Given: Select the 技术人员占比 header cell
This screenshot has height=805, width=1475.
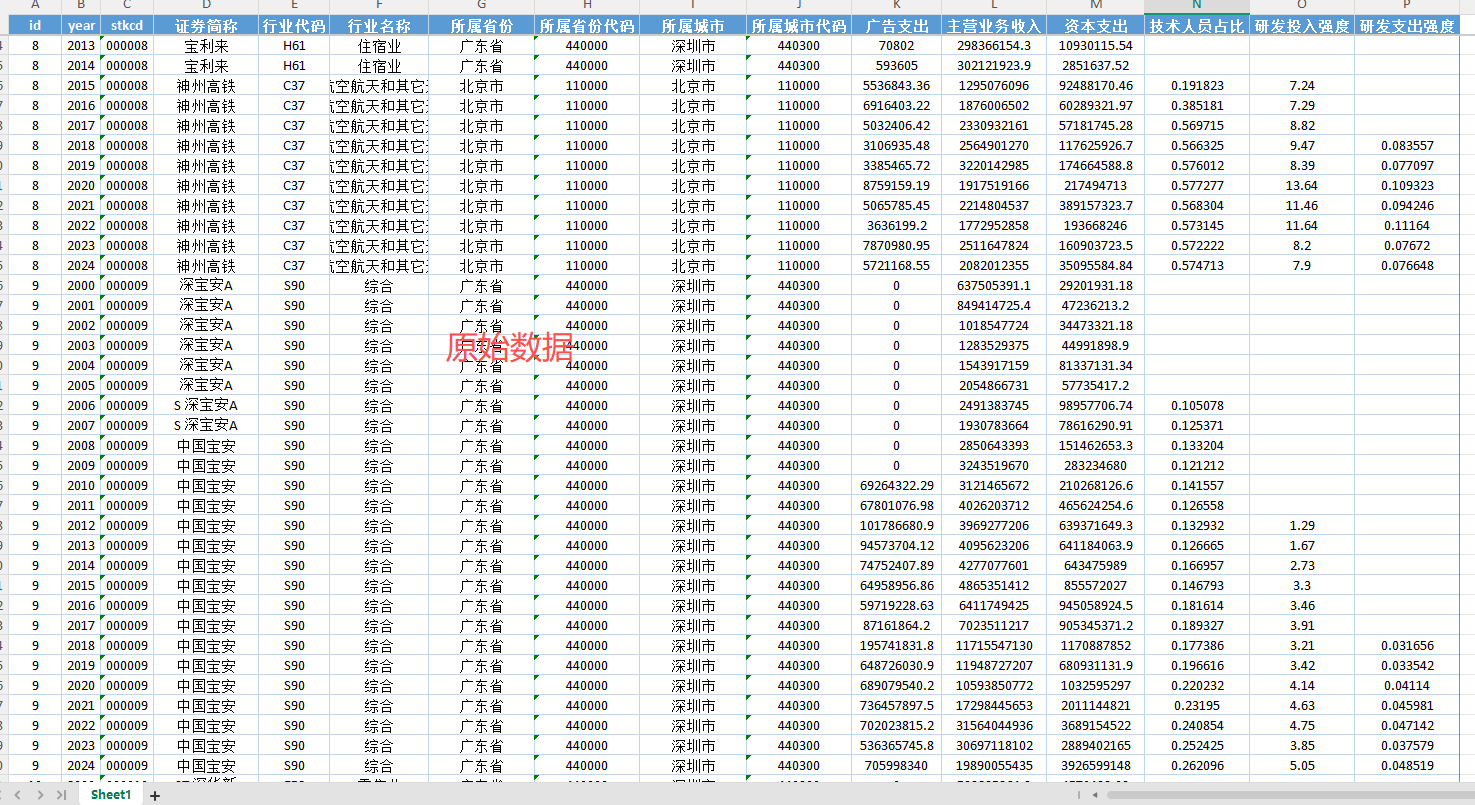Looking at the screenshot, I should click(x=1196, y=26).
